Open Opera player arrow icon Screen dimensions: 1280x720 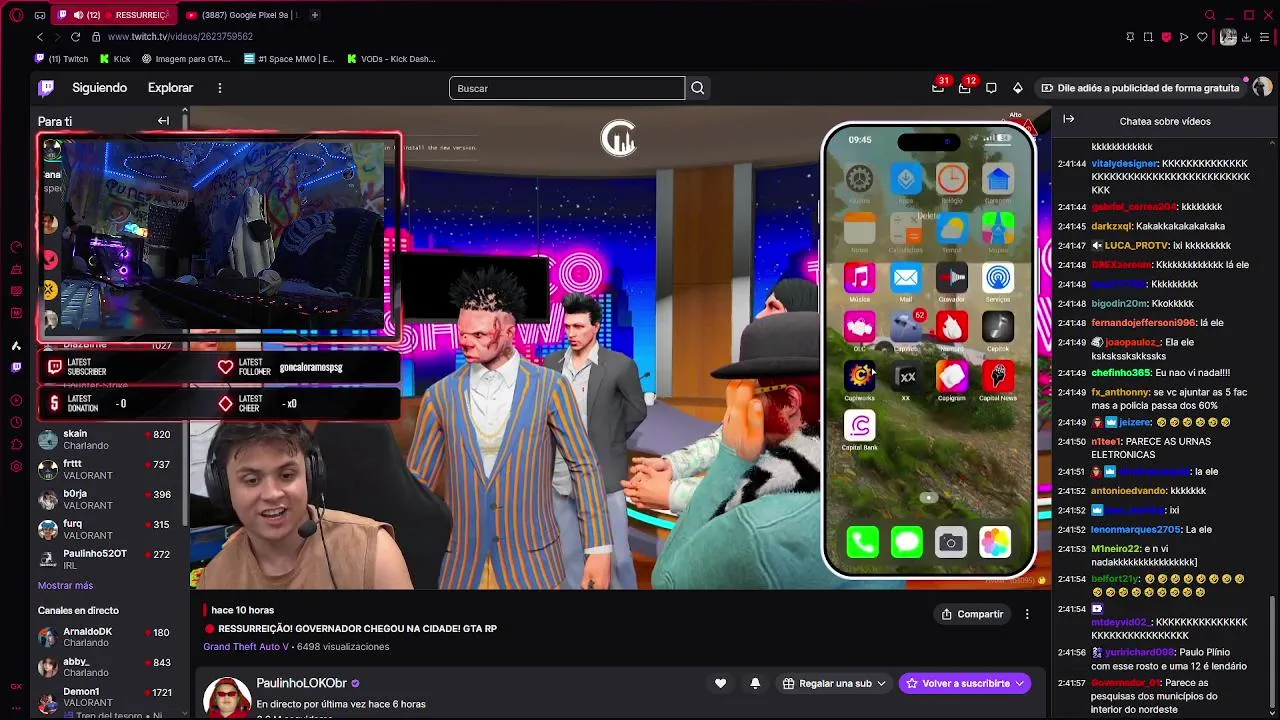(x=1184, y=37)
